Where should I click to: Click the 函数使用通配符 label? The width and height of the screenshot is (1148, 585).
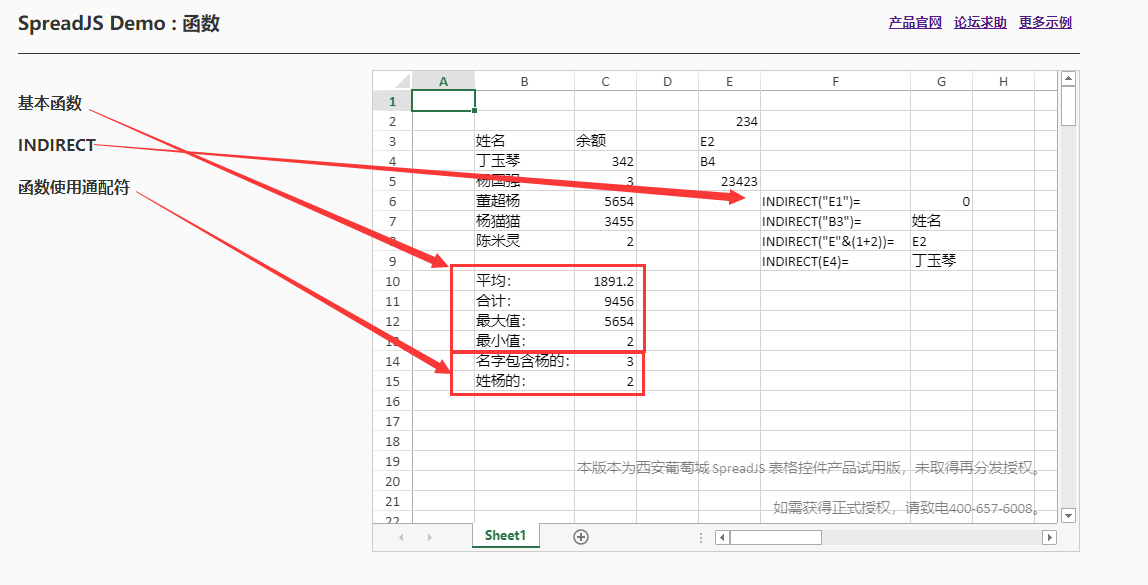[x=74, y=187]
